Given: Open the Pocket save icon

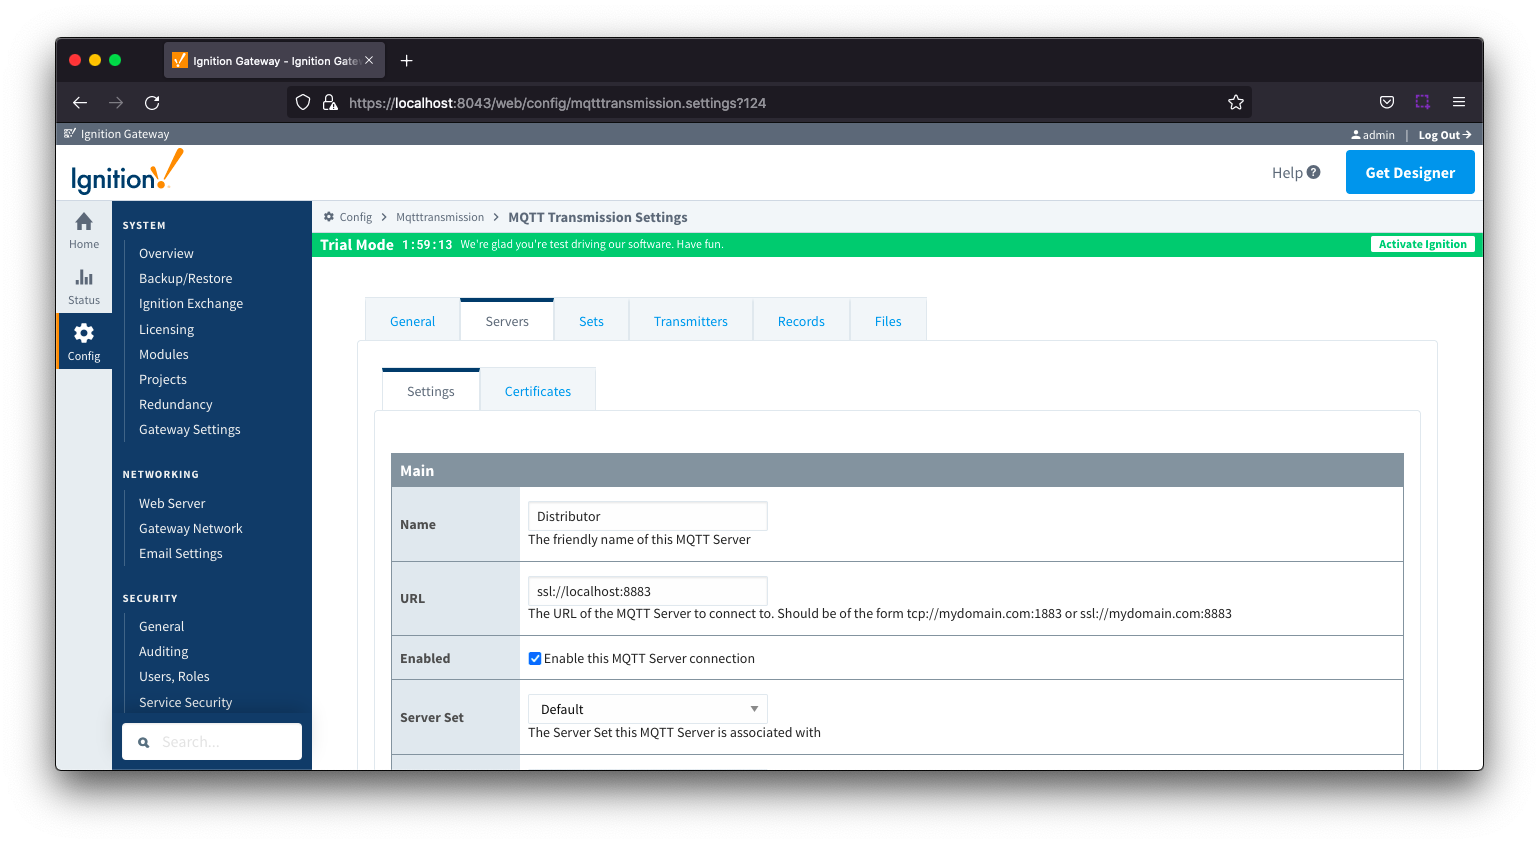Looking at the screenshot, I should click(x=1387, y=102).
